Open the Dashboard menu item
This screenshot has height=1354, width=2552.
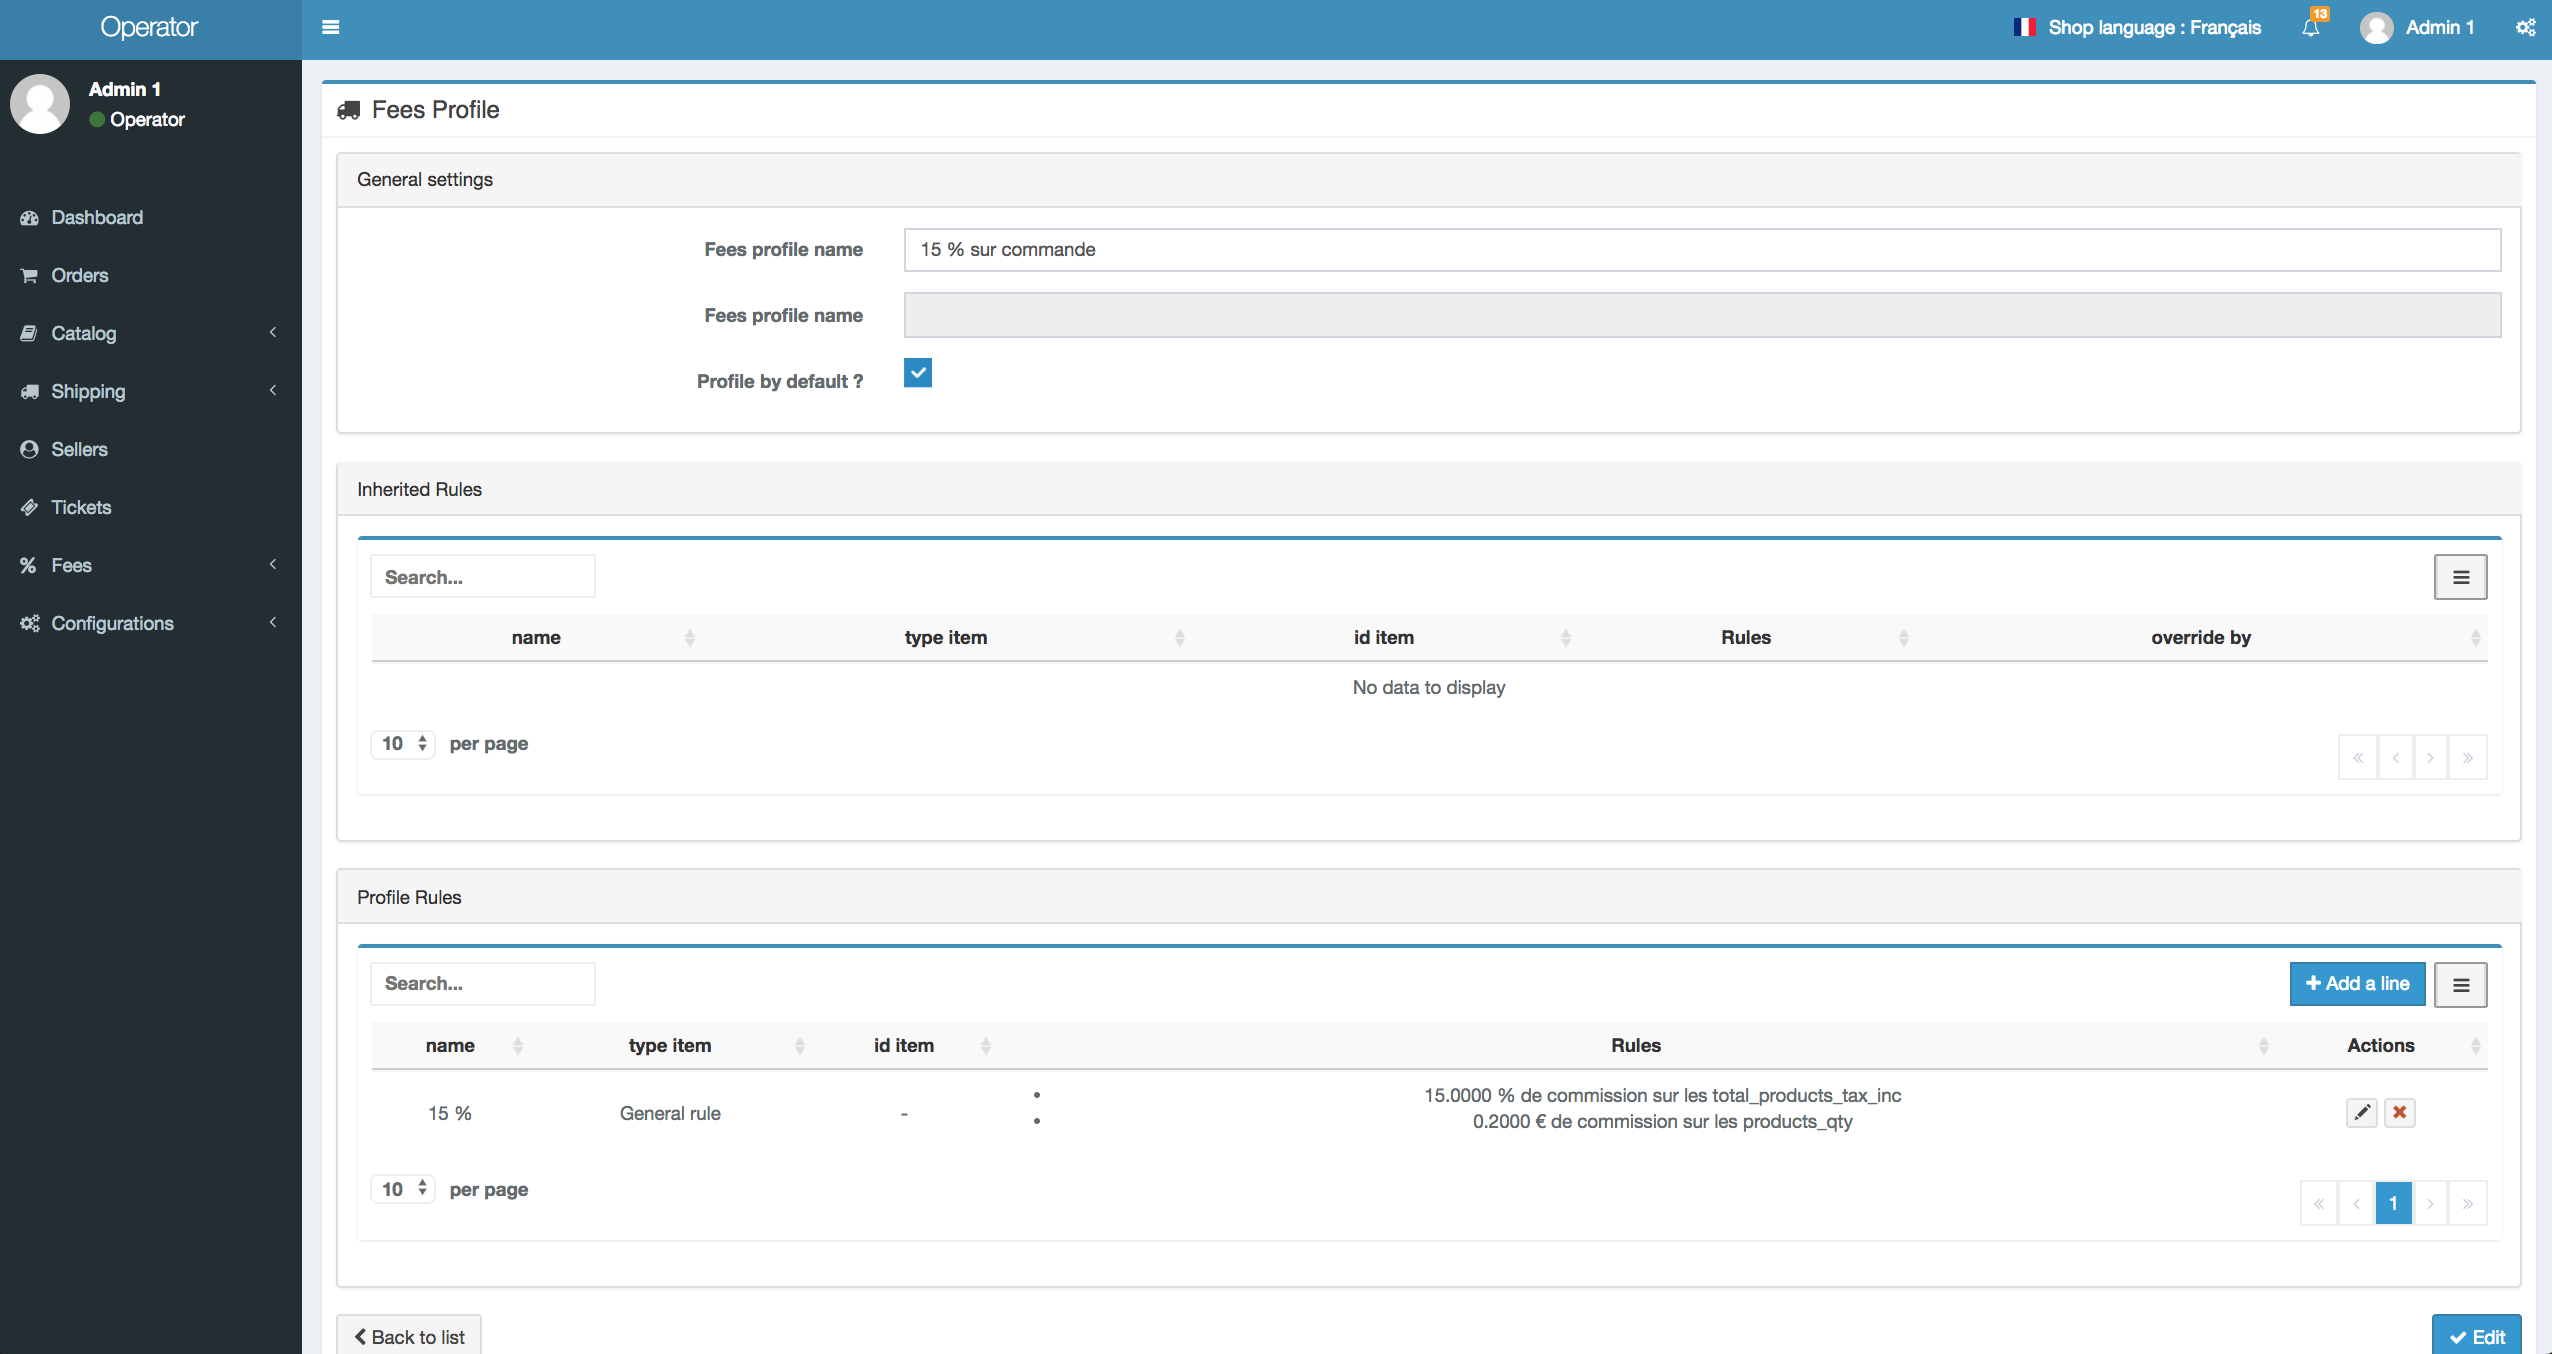96,217
